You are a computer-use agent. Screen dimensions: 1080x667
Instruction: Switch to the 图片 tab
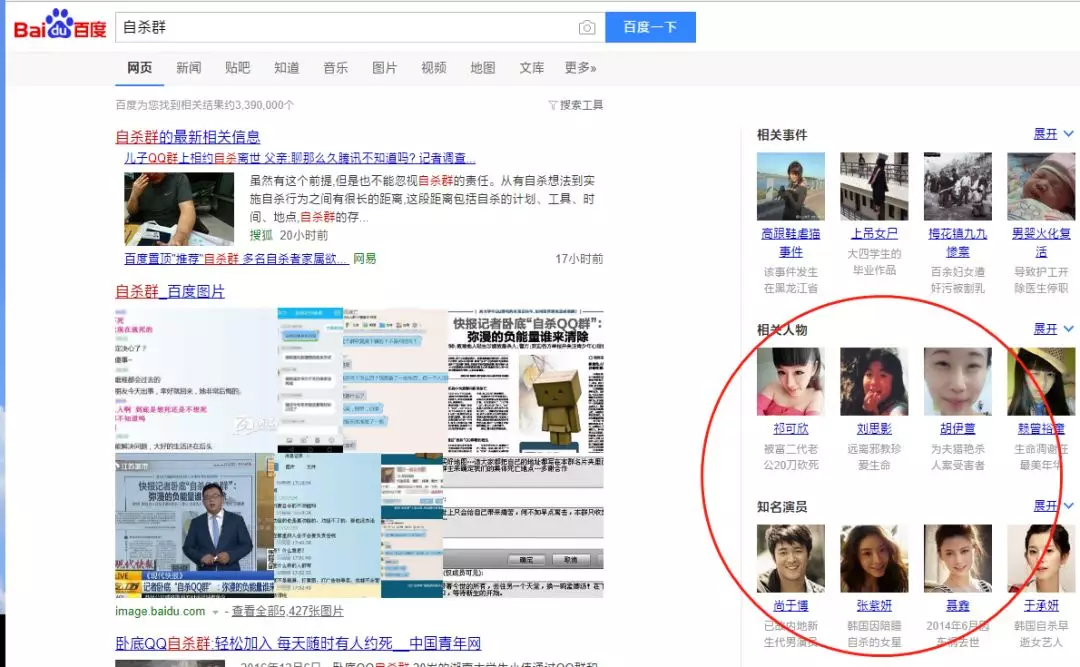pos(384,68)
